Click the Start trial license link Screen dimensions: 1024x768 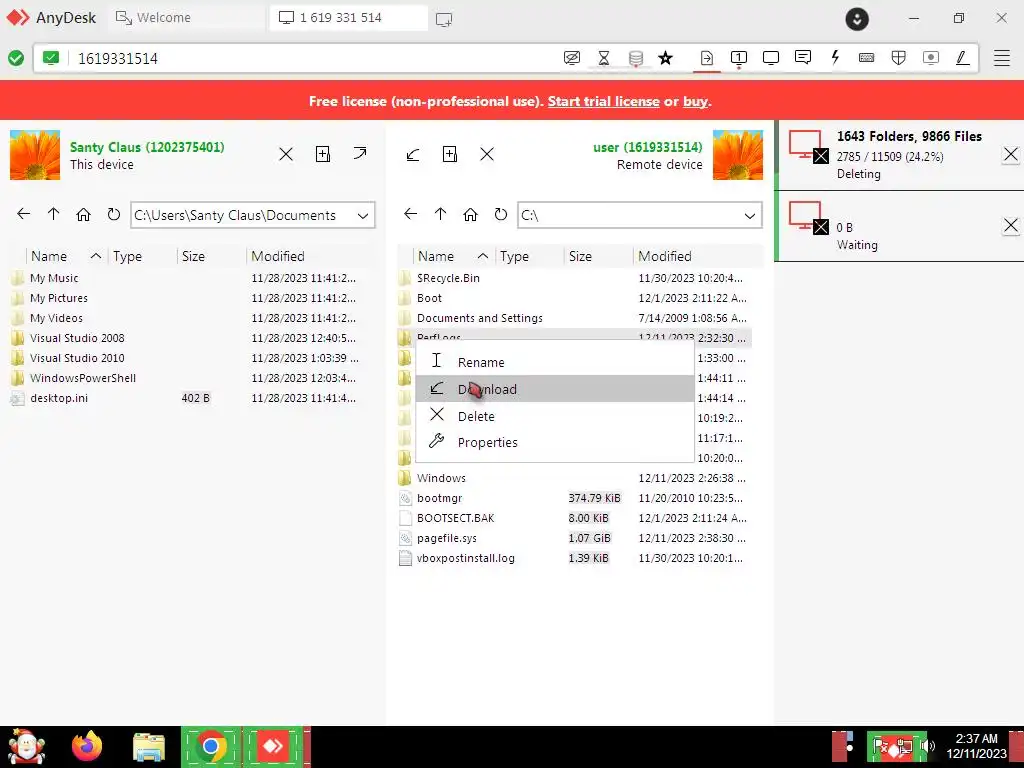[603, 101]
